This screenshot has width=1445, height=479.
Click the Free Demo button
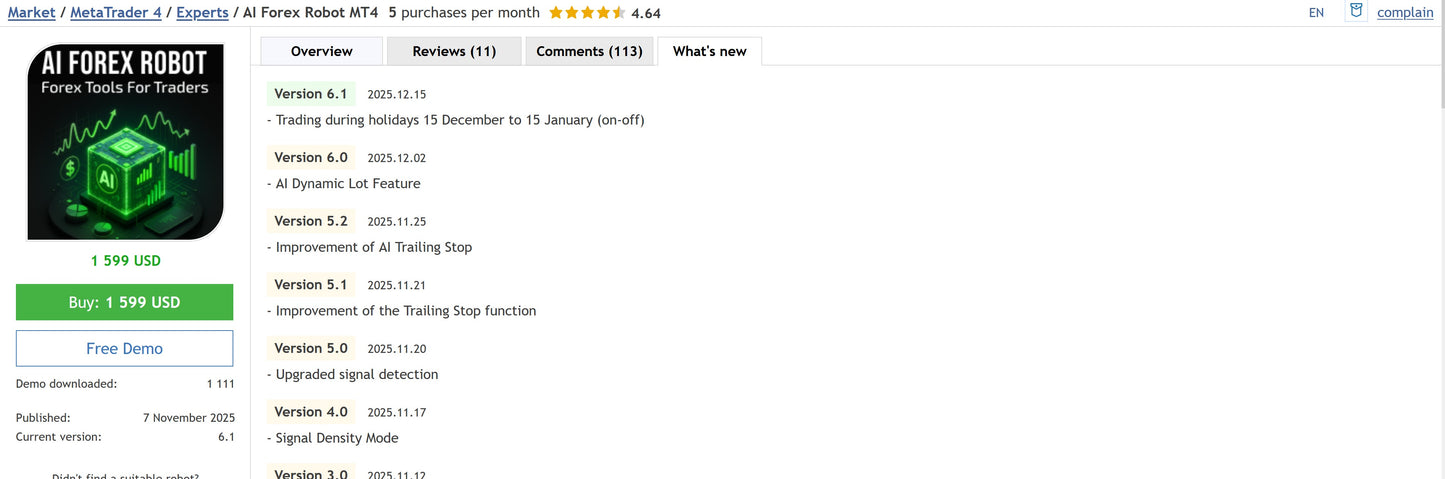[x=124, y=348]
